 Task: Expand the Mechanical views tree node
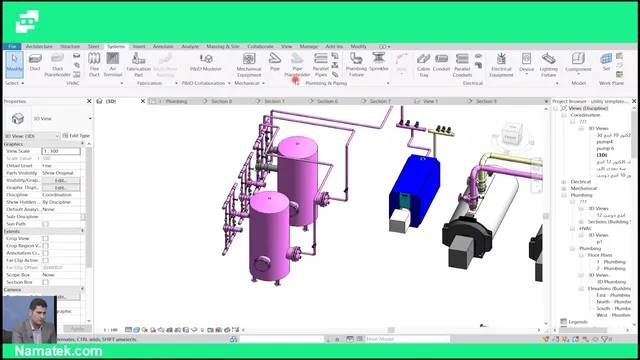[564, 188]
